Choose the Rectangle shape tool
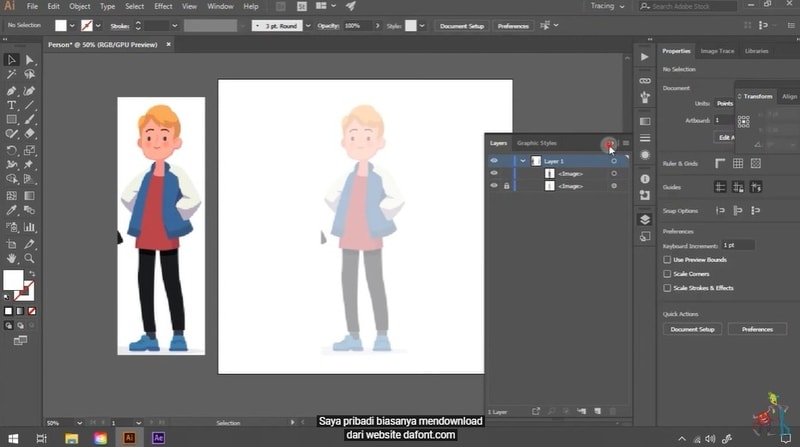Viewport: 800px width, 447px height. point(12,119)
